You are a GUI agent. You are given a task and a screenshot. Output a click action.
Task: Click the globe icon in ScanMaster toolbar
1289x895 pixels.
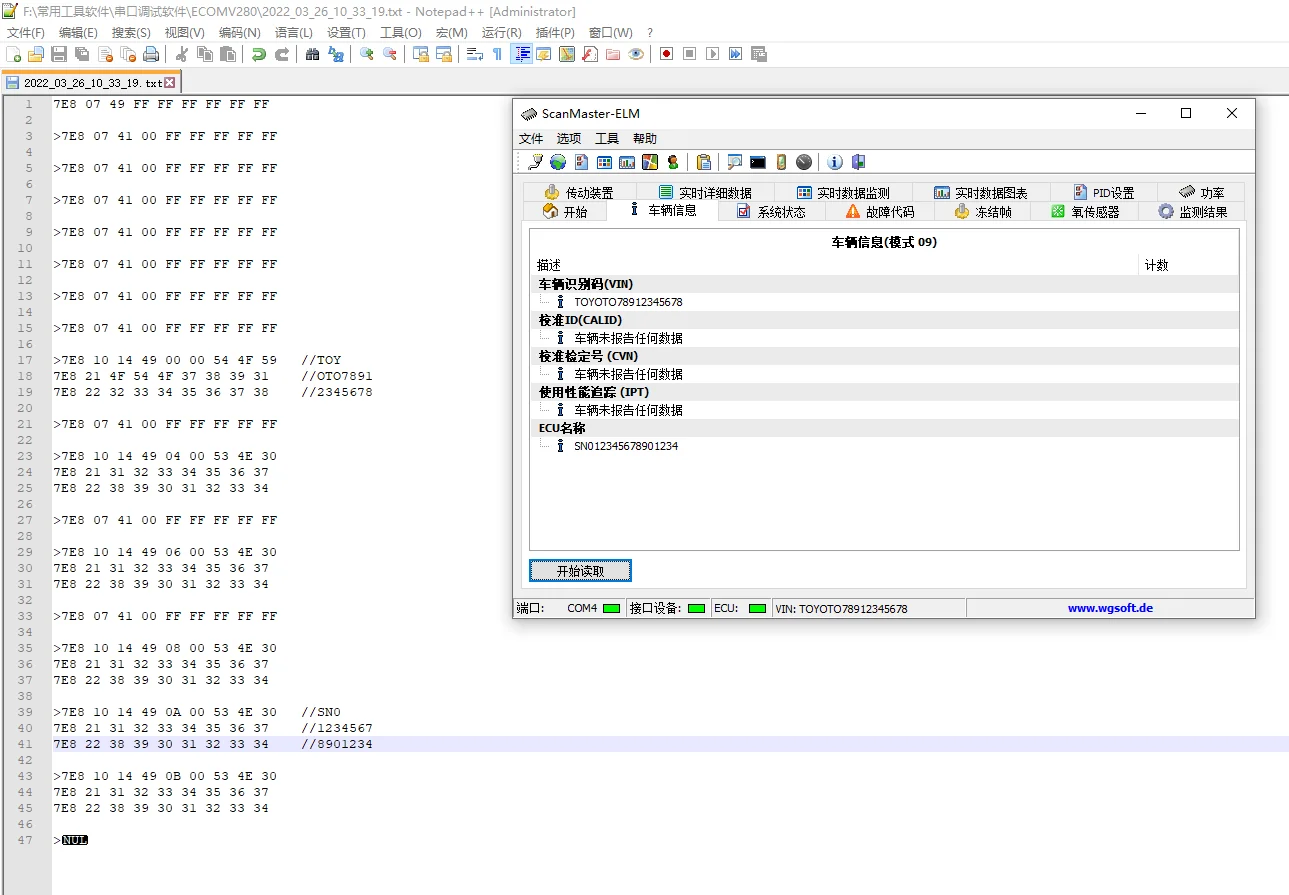tap(557, 162)
